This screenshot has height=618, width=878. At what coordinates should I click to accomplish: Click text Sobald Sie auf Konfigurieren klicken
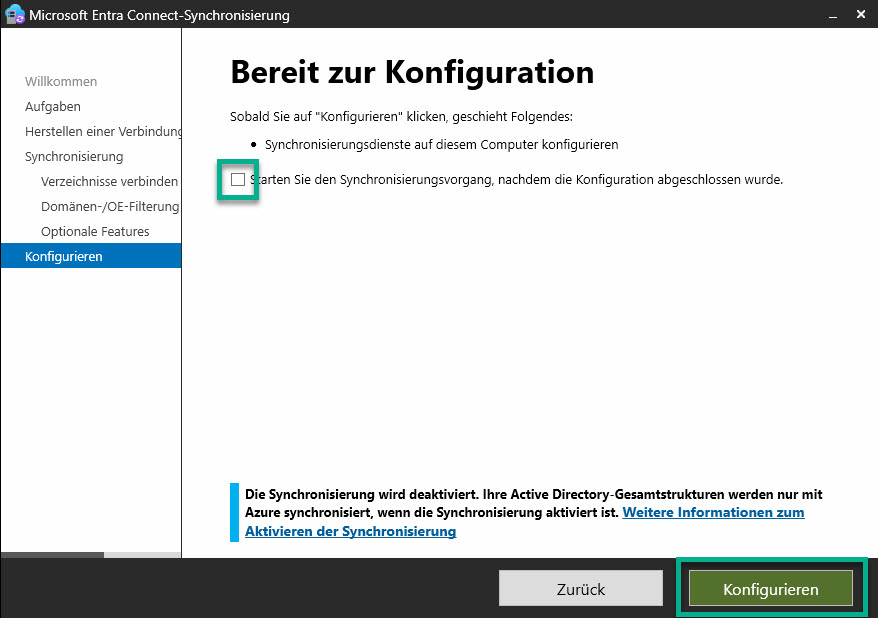click(x=401, y=116)
